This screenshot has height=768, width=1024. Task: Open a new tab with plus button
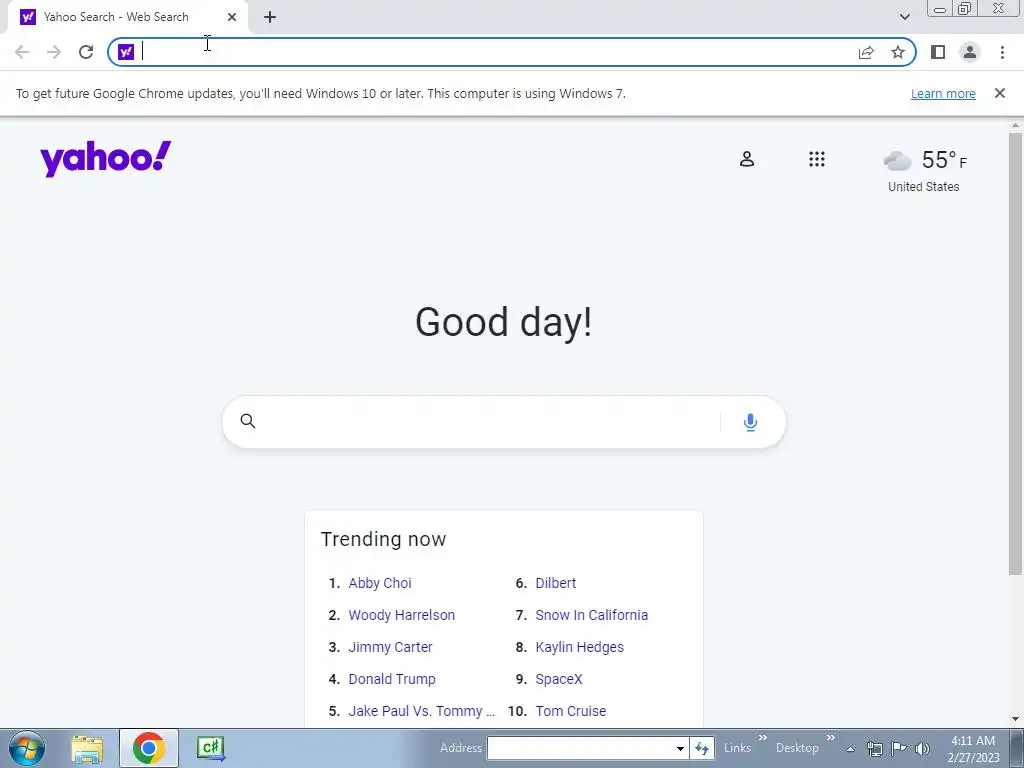(270, 17)
